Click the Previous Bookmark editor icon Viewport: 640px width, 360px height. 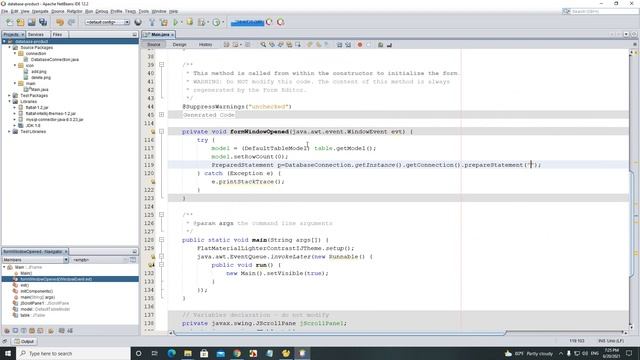(310, 44)
